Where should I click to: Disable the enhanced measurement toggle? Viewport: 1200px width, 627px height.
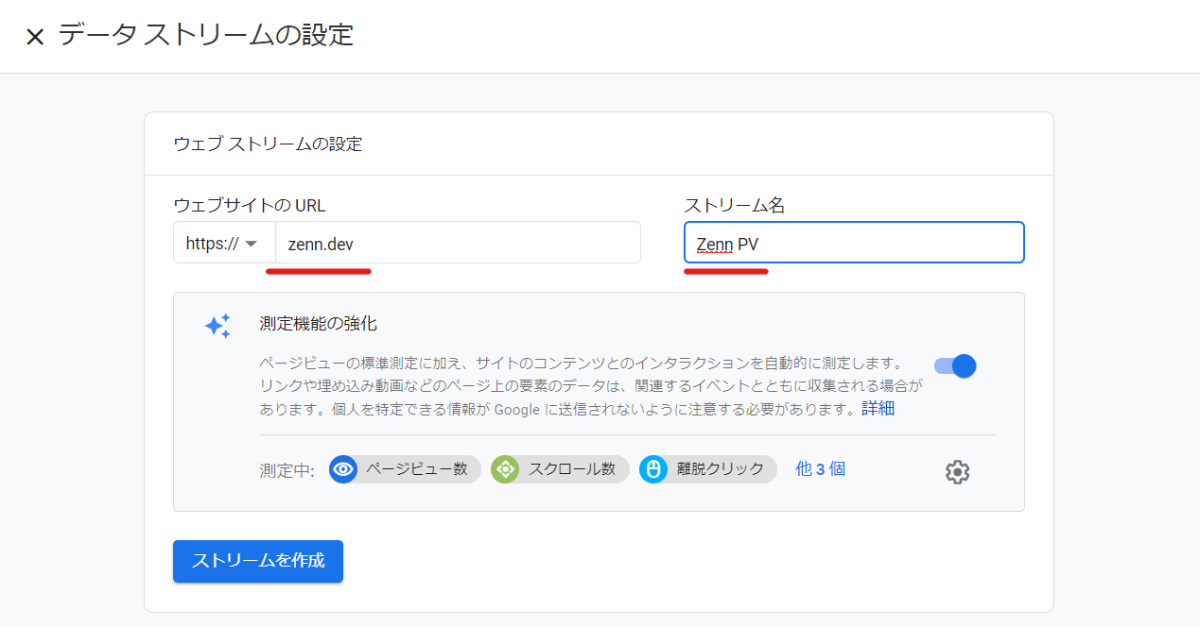955,366
